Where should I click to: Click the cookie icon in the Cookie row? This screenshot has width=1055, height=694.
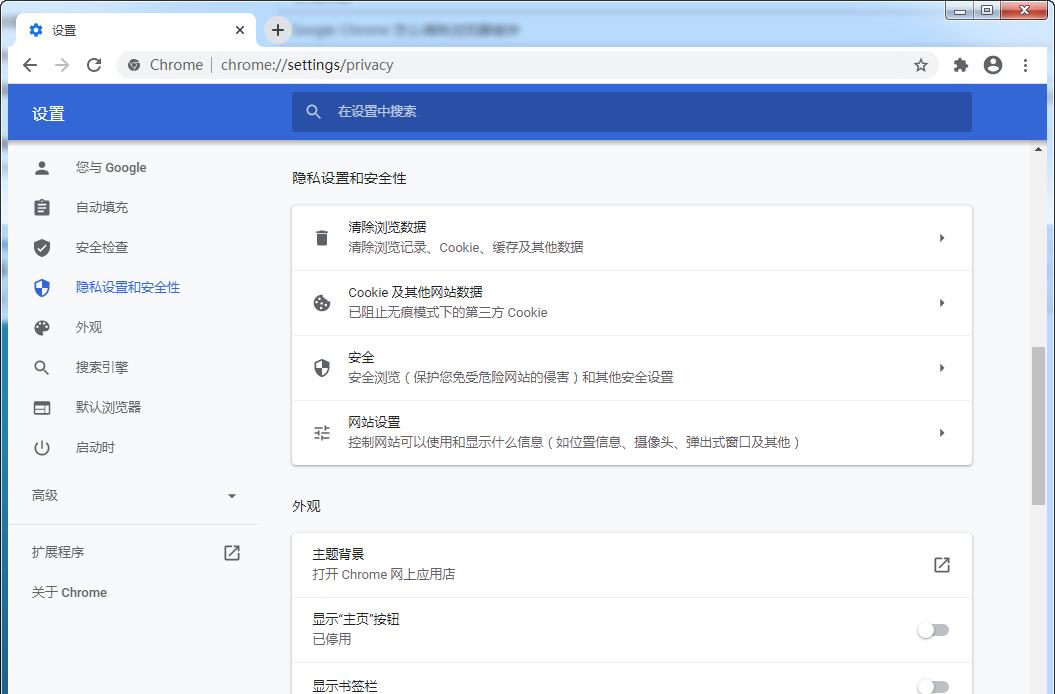click(322, 303)
